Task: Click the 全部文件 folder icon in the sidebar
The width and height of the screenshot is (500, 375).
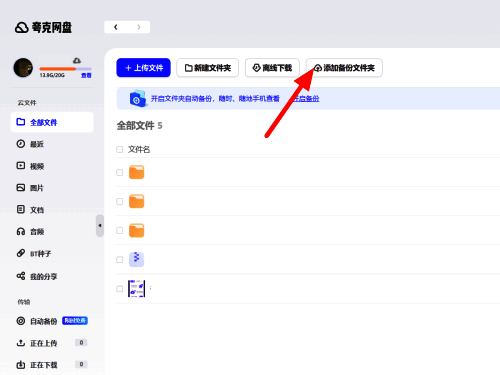Action: click(21, 122)
